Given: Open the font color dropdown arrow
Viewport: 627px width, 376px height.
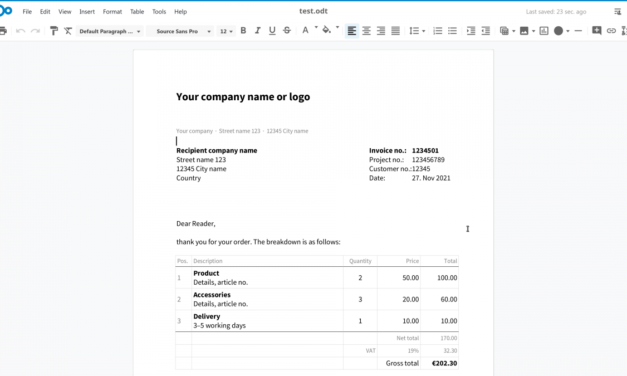Looking at the screenshot, I should coord(316,28).
